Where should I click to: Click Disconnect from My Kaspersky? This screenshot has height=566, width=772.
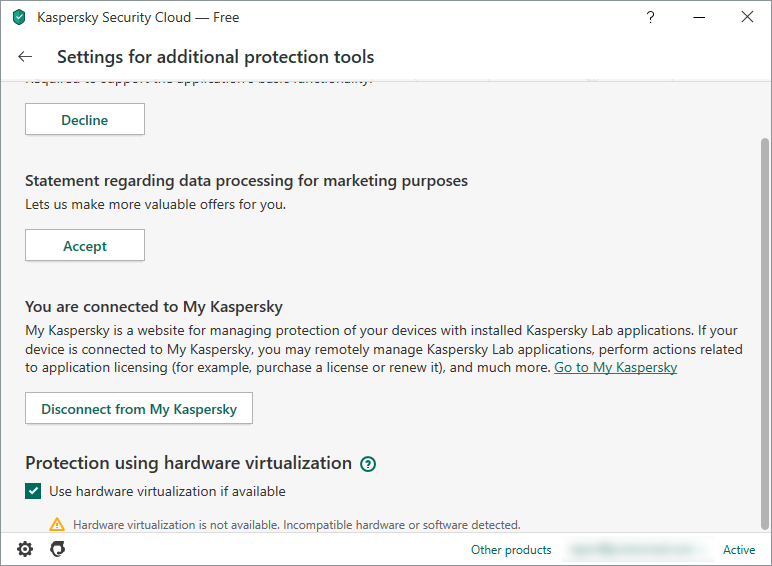click(x=139, y=409)
